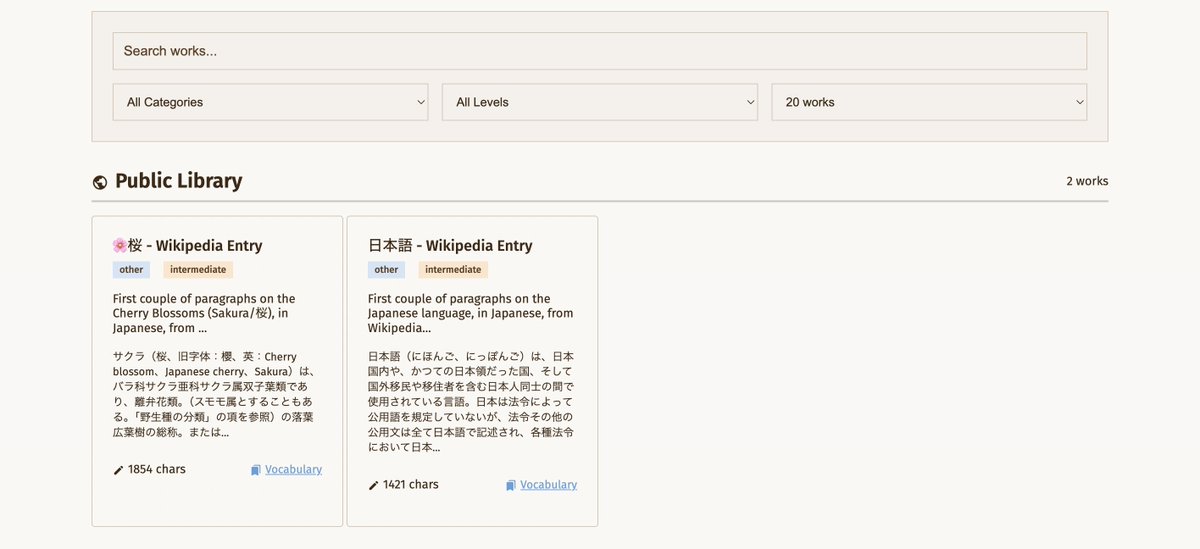Viewport: 1200px width, 549px height.
Task: Open the All Levels dropdown
Action: tap(599, 102)
